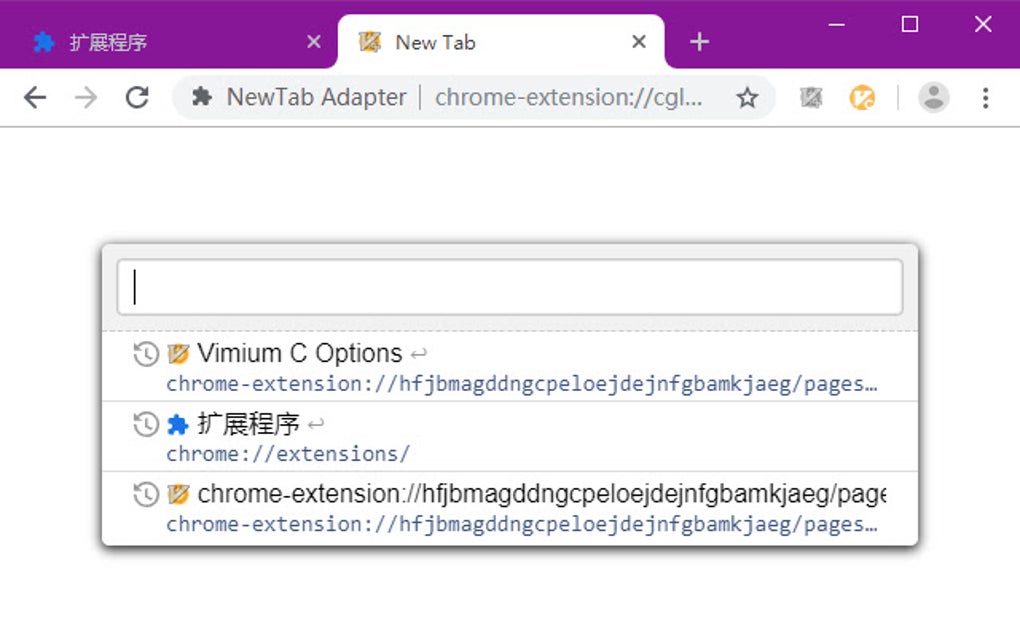Open the orange NewTab Adapter extension icon
This screenshot has width=1020, height=638.
(862, 96)
